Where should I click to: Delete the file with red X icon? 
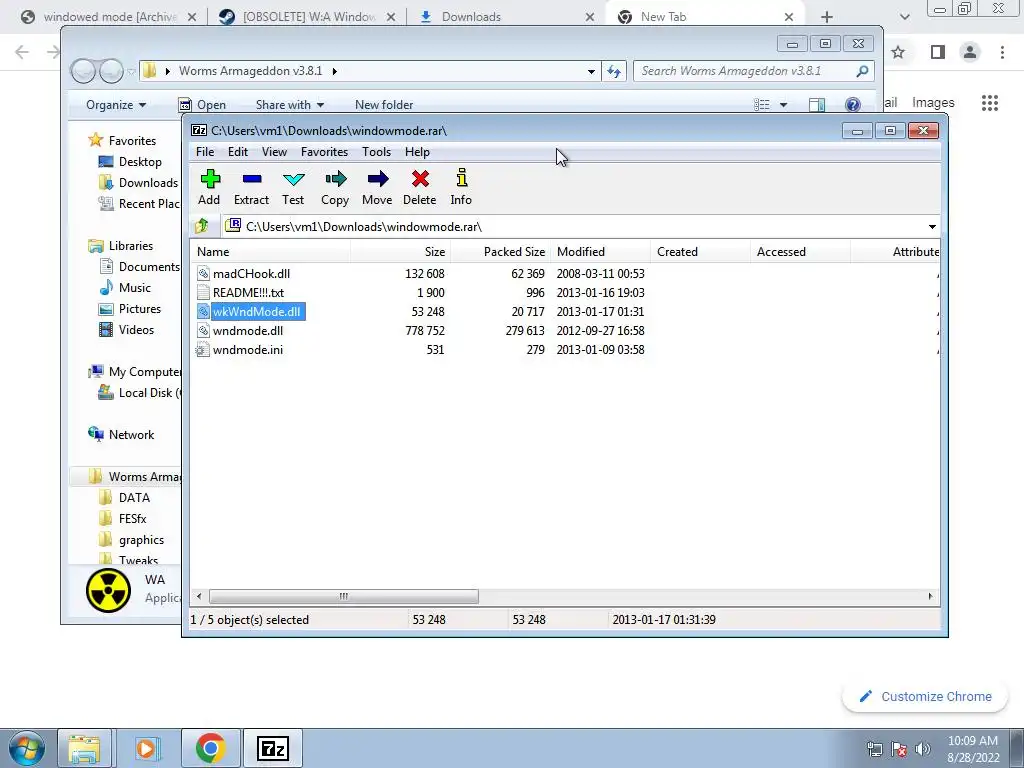click(x=420, y=188)
